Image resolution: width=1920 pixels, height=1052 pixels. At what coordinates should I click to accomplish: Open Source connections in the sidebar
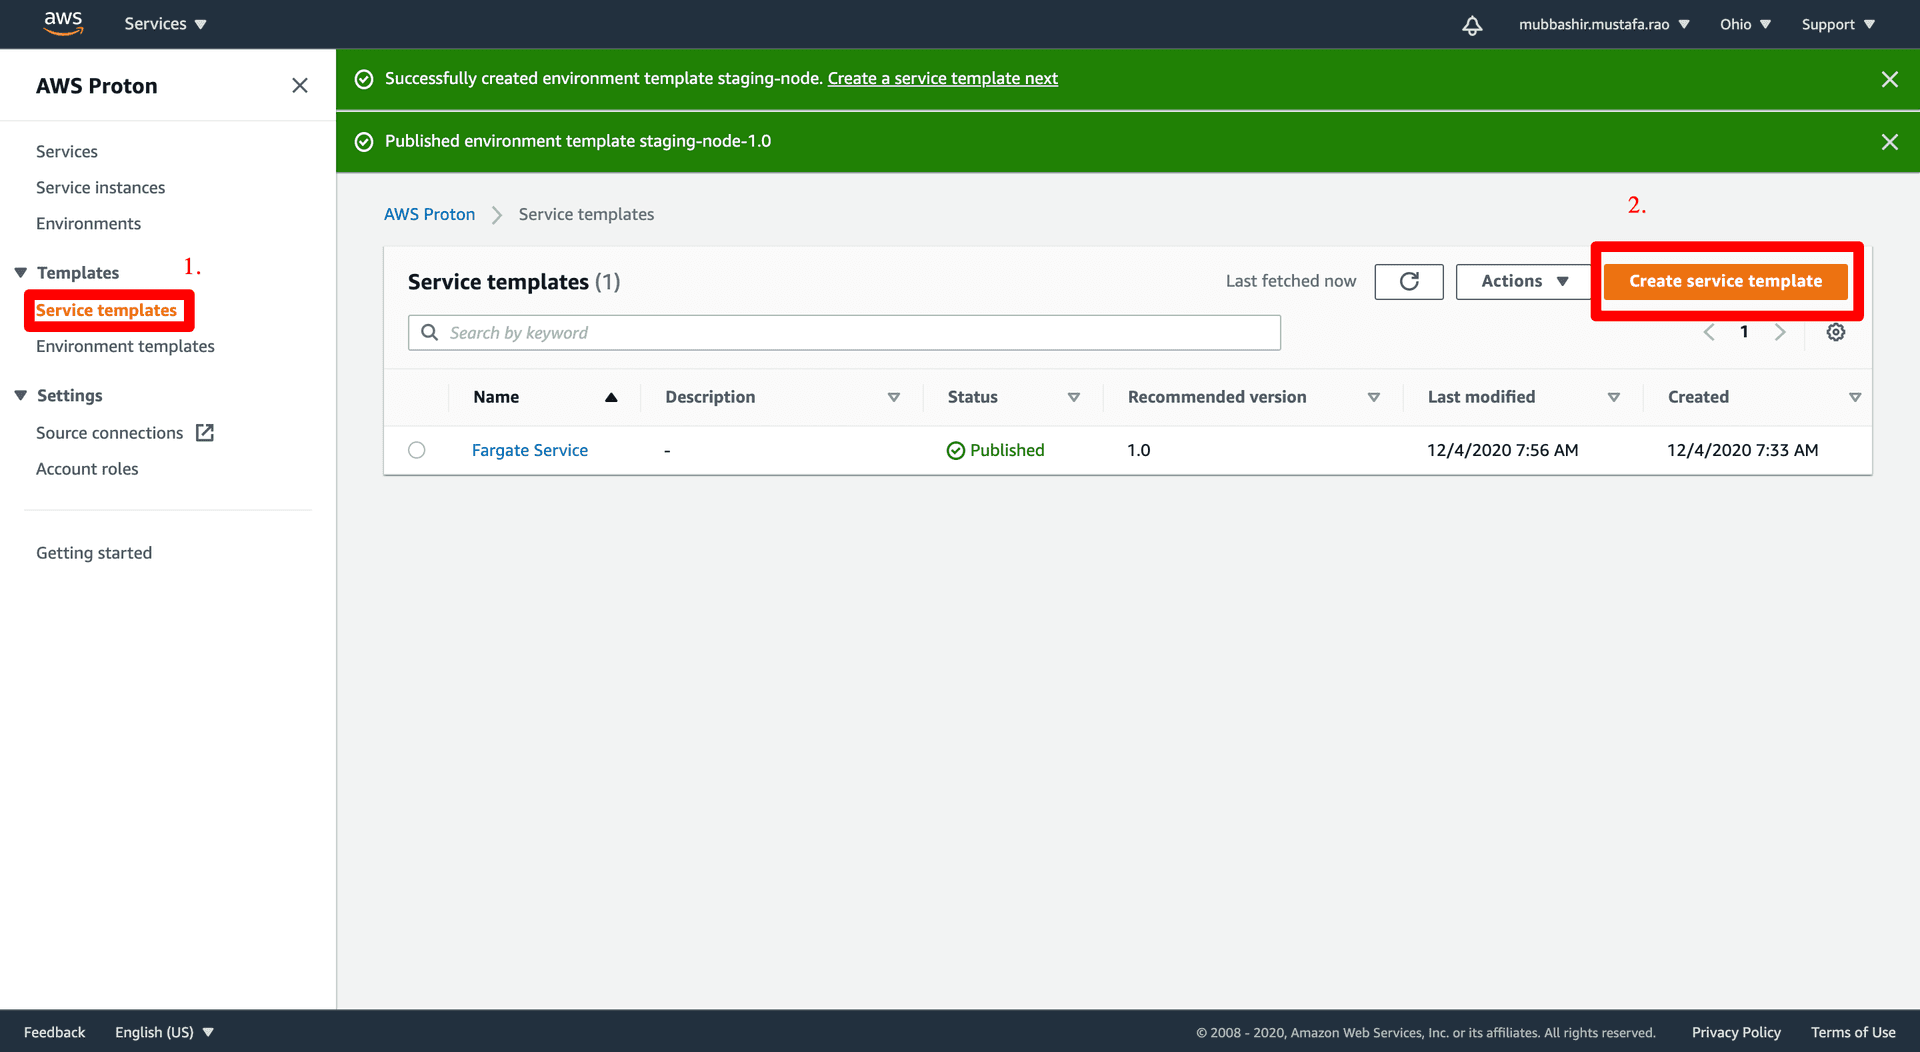coord(110,433)
